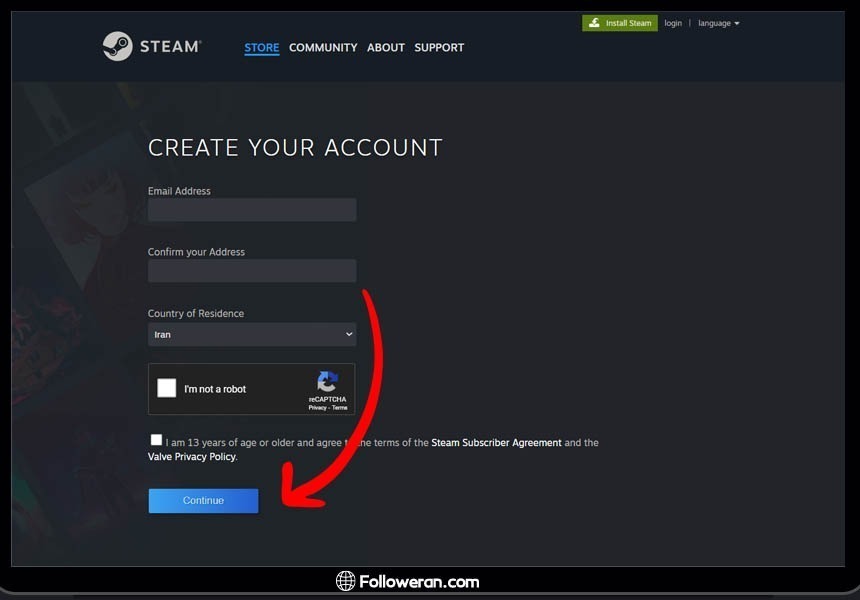
Task: Click the login link
Action: coord(673,23)
